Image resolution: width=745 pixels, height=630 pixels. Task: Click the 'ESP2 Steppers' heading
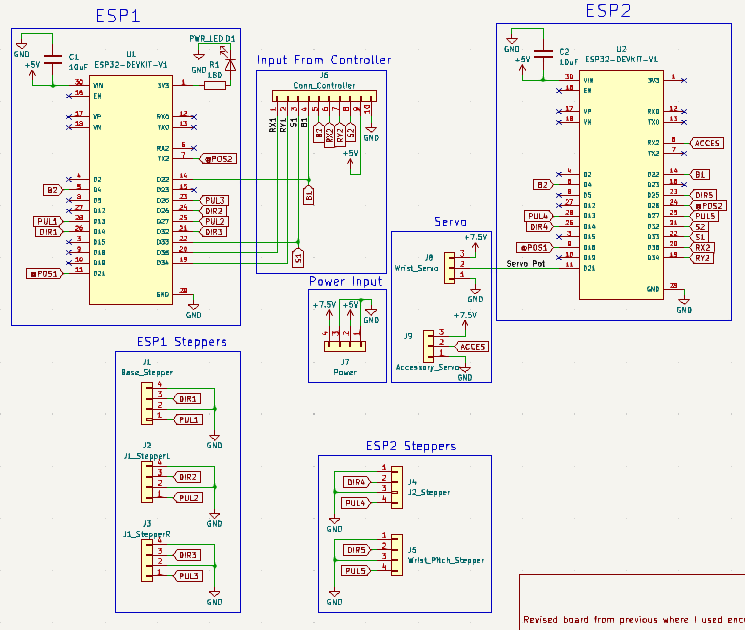tap(411, 446)
